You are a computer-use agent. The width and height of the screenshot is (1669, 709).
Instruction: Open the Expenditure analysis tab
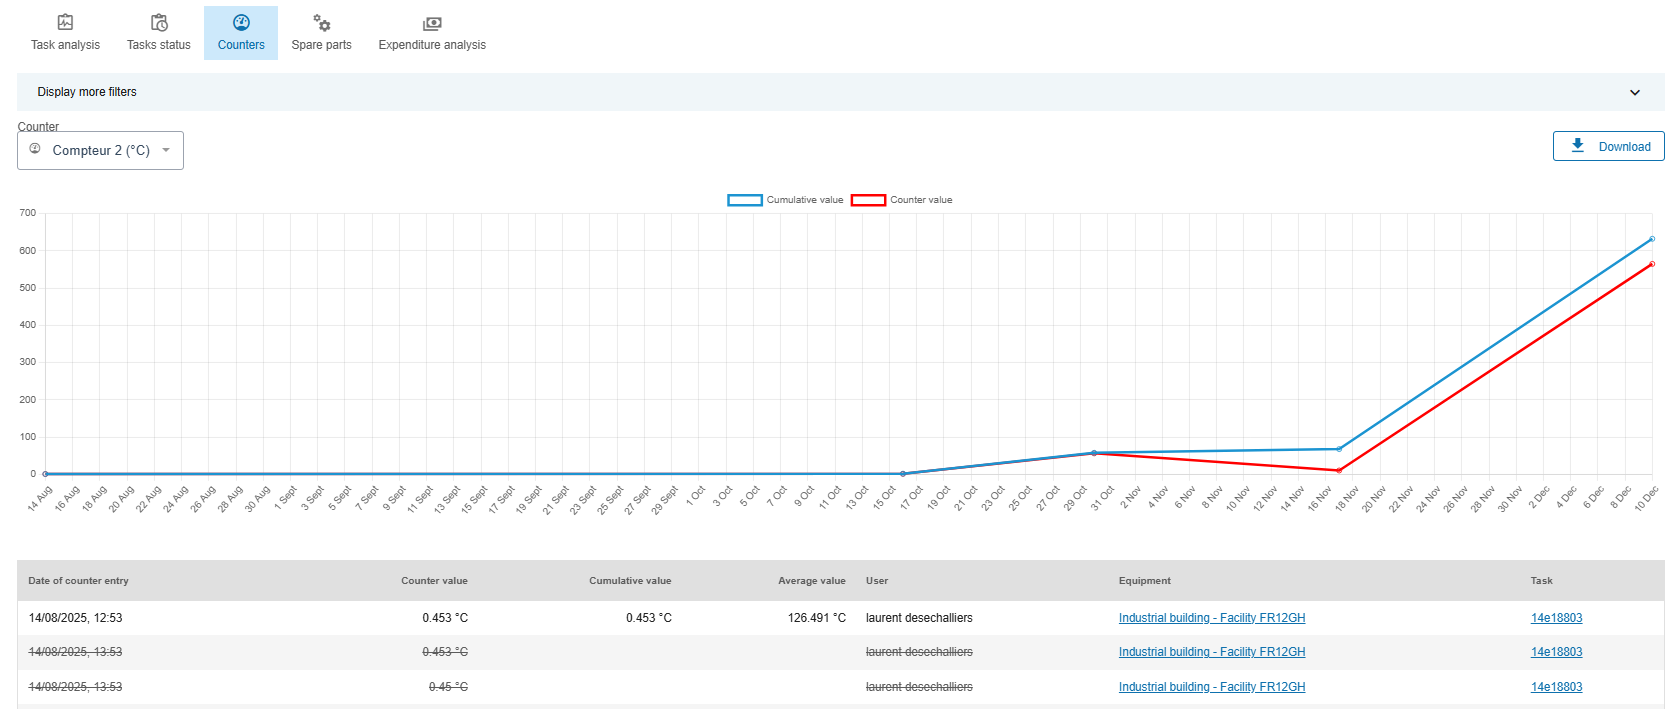coord(432,44)
